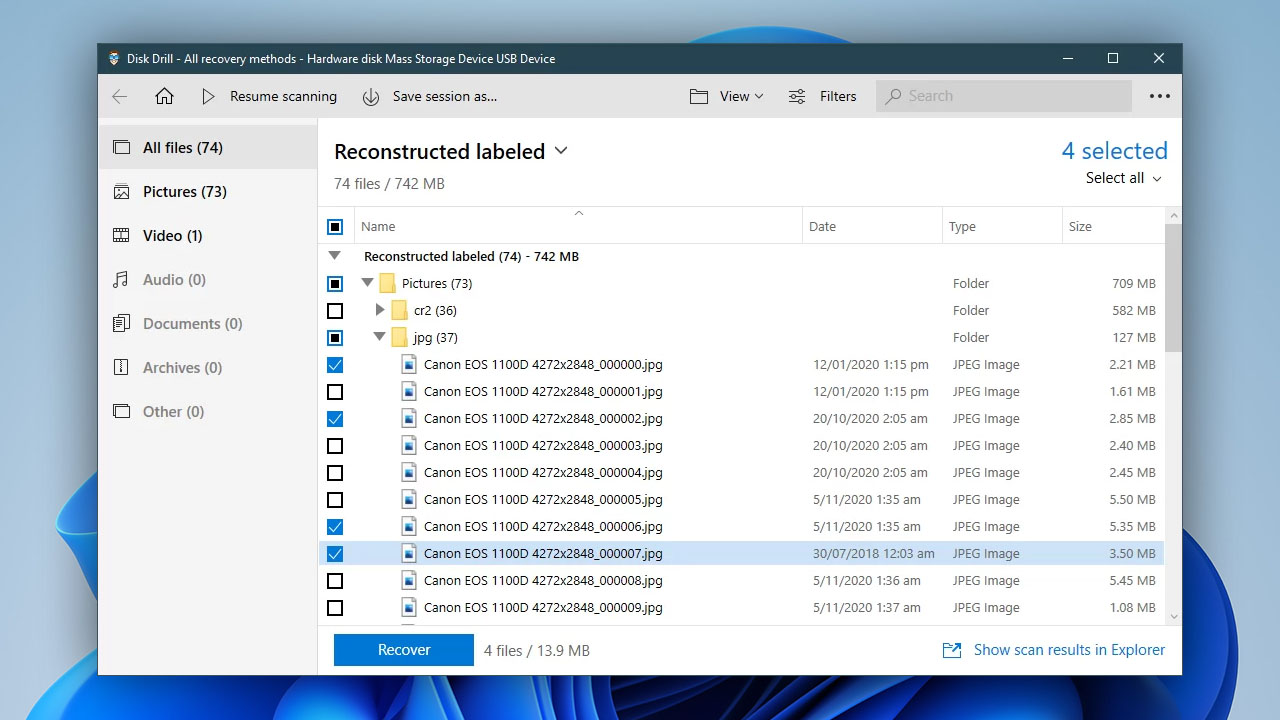Expand the cr2 (36) folder arrow
Image resolution: width=1280 pixels, height=720 pixels.
point(379,310)
